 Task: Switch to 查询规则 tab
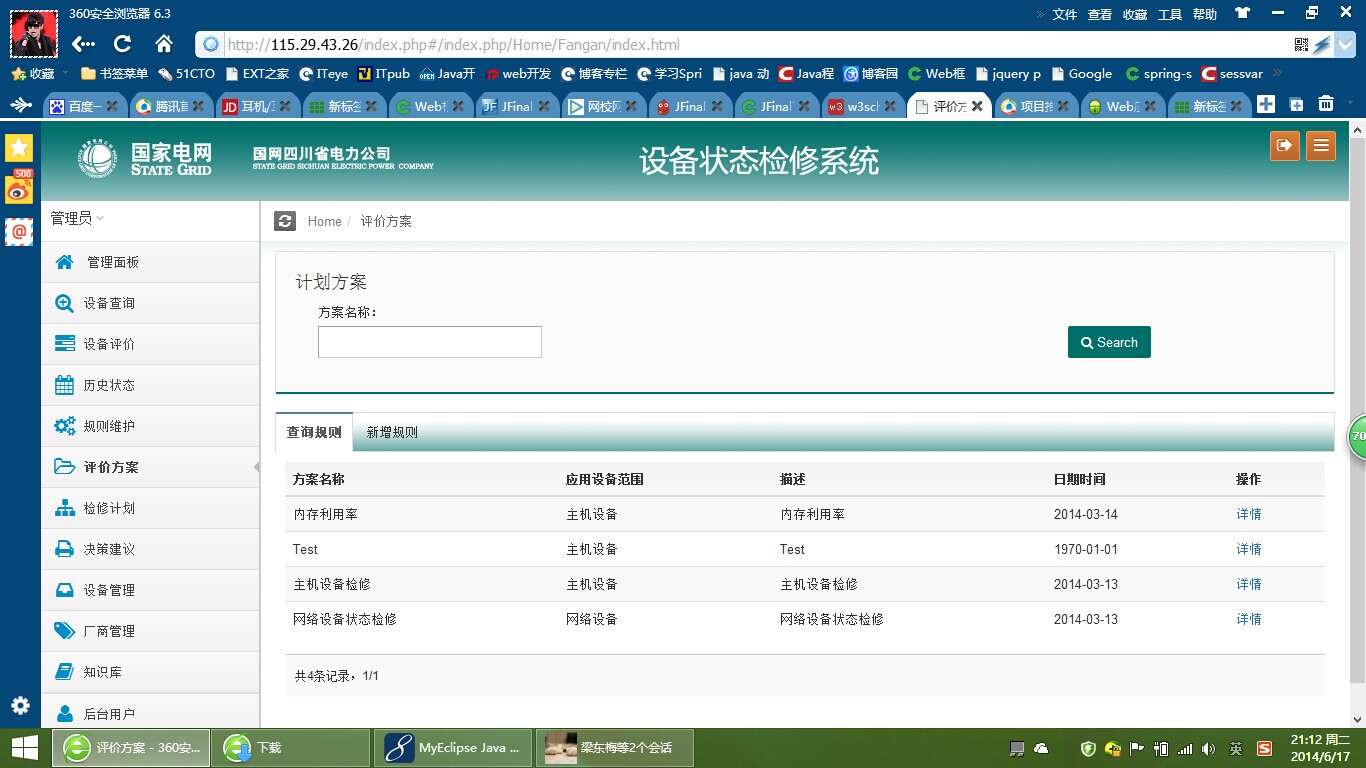tap(314, 432)
